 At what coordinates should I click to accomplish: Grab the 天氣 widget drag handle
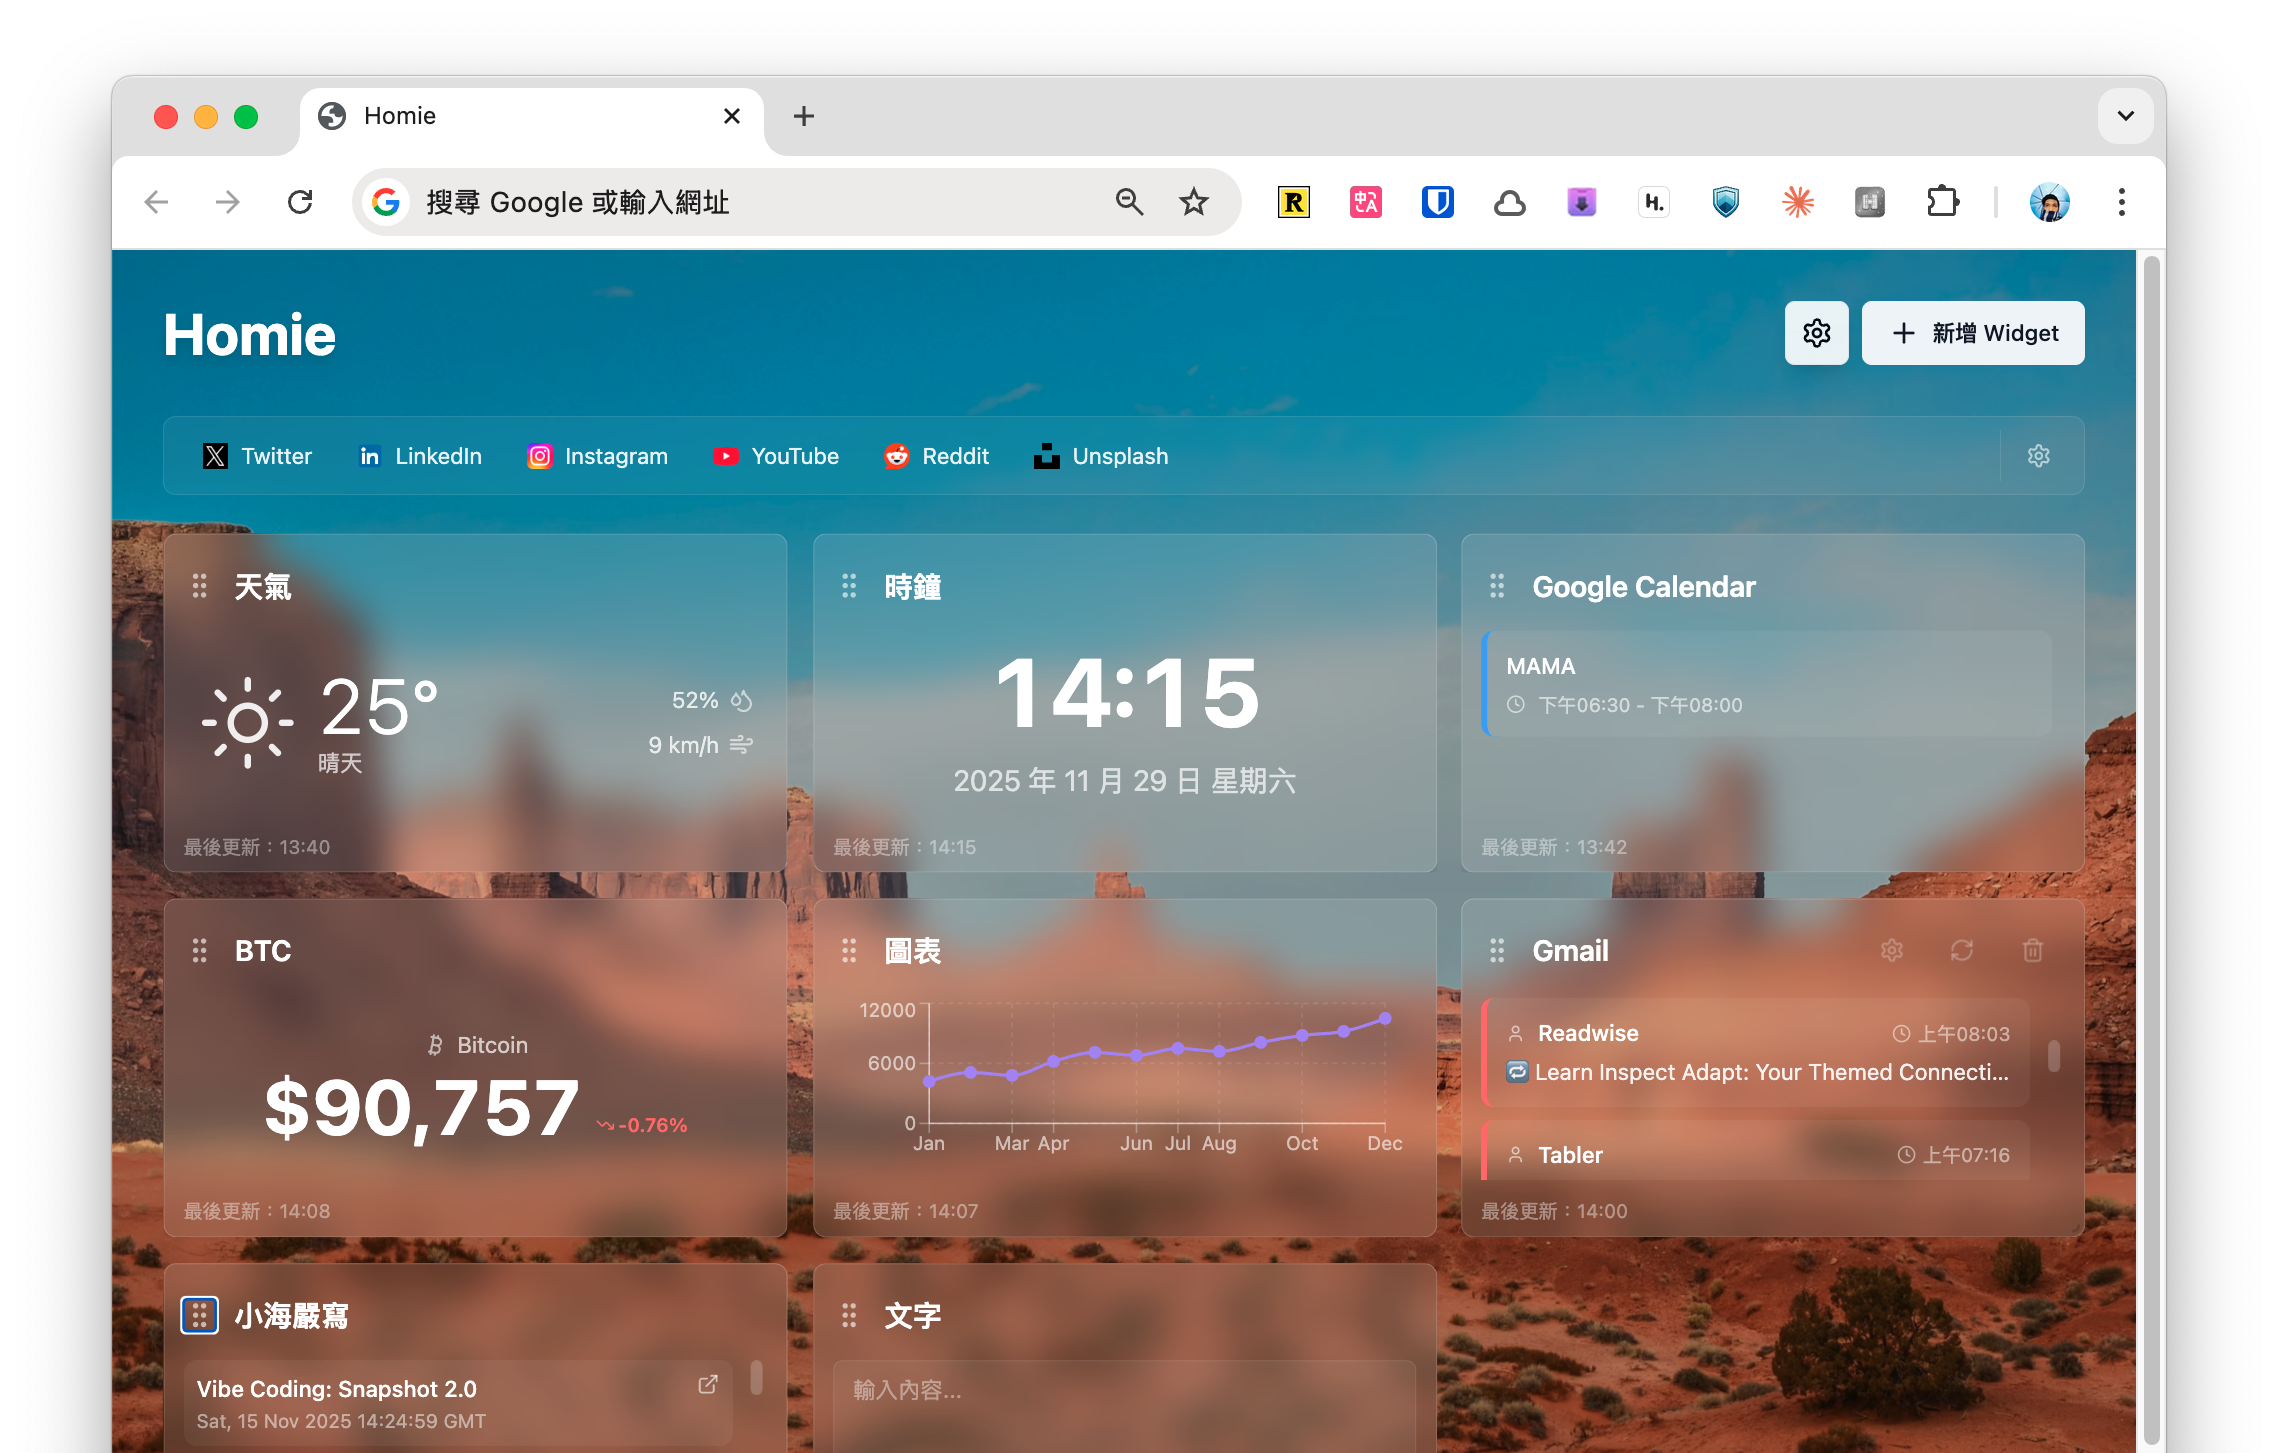click(199, 586)
